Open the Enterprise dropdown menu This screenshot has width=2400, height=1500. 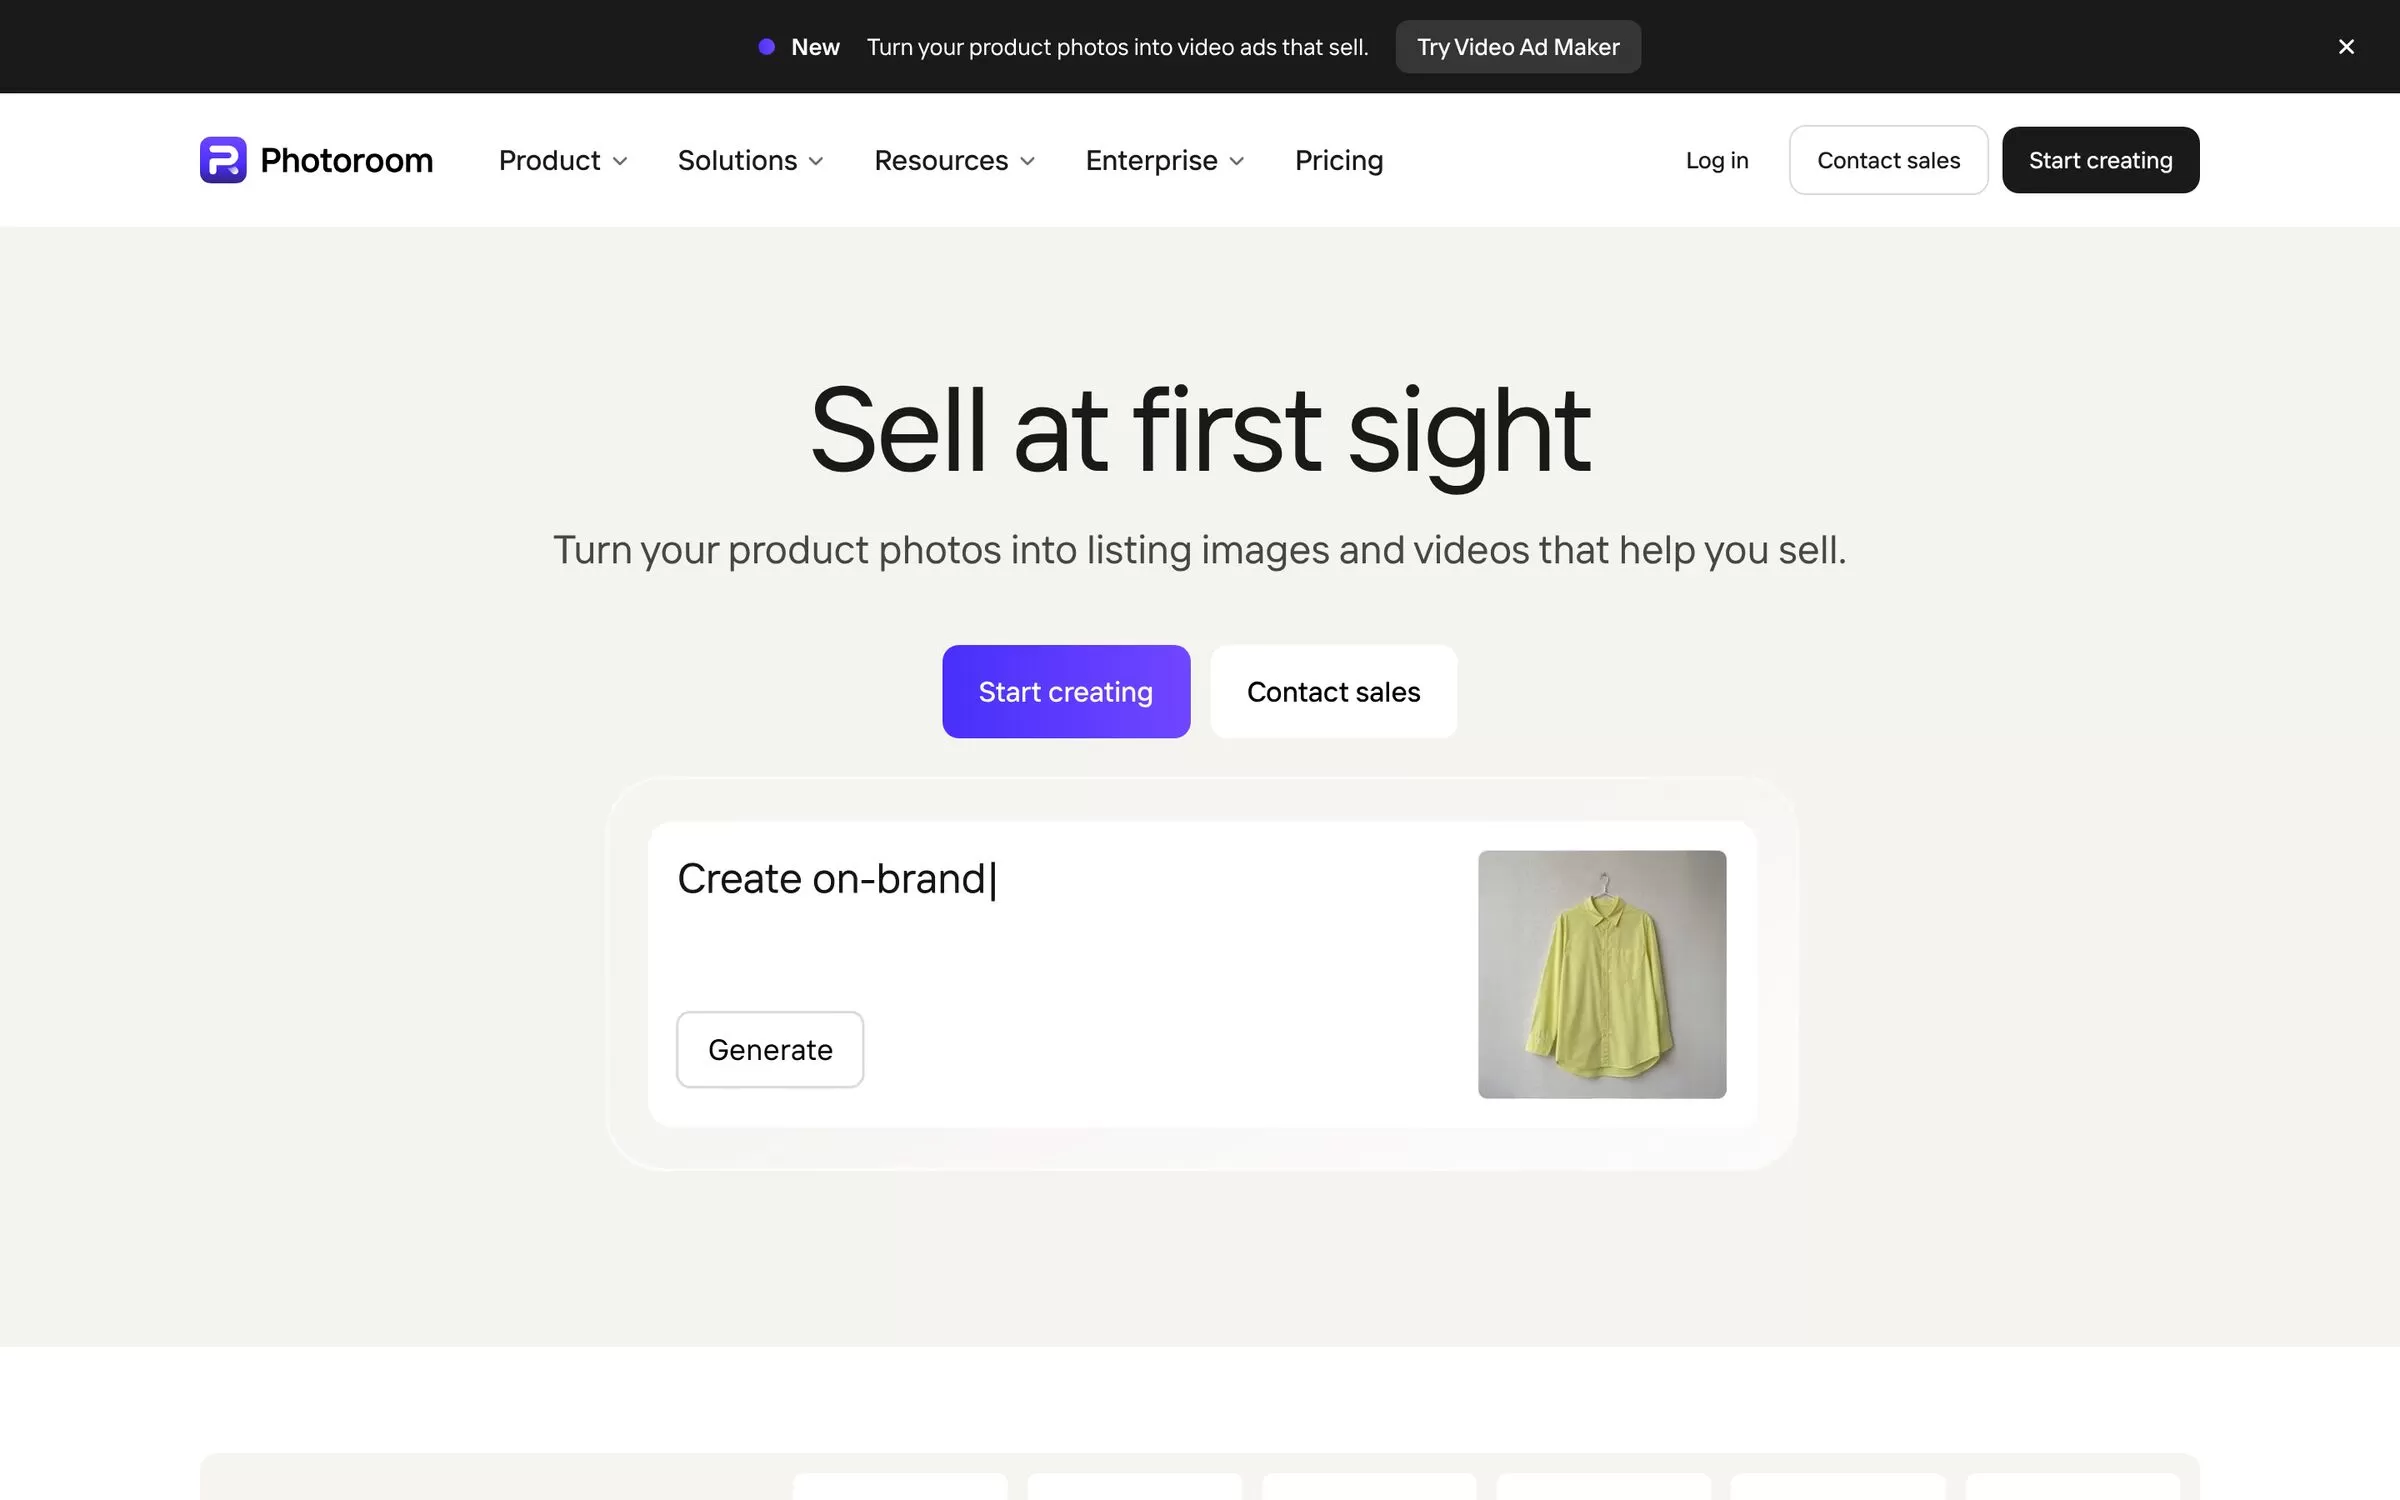click(1165, 160)
